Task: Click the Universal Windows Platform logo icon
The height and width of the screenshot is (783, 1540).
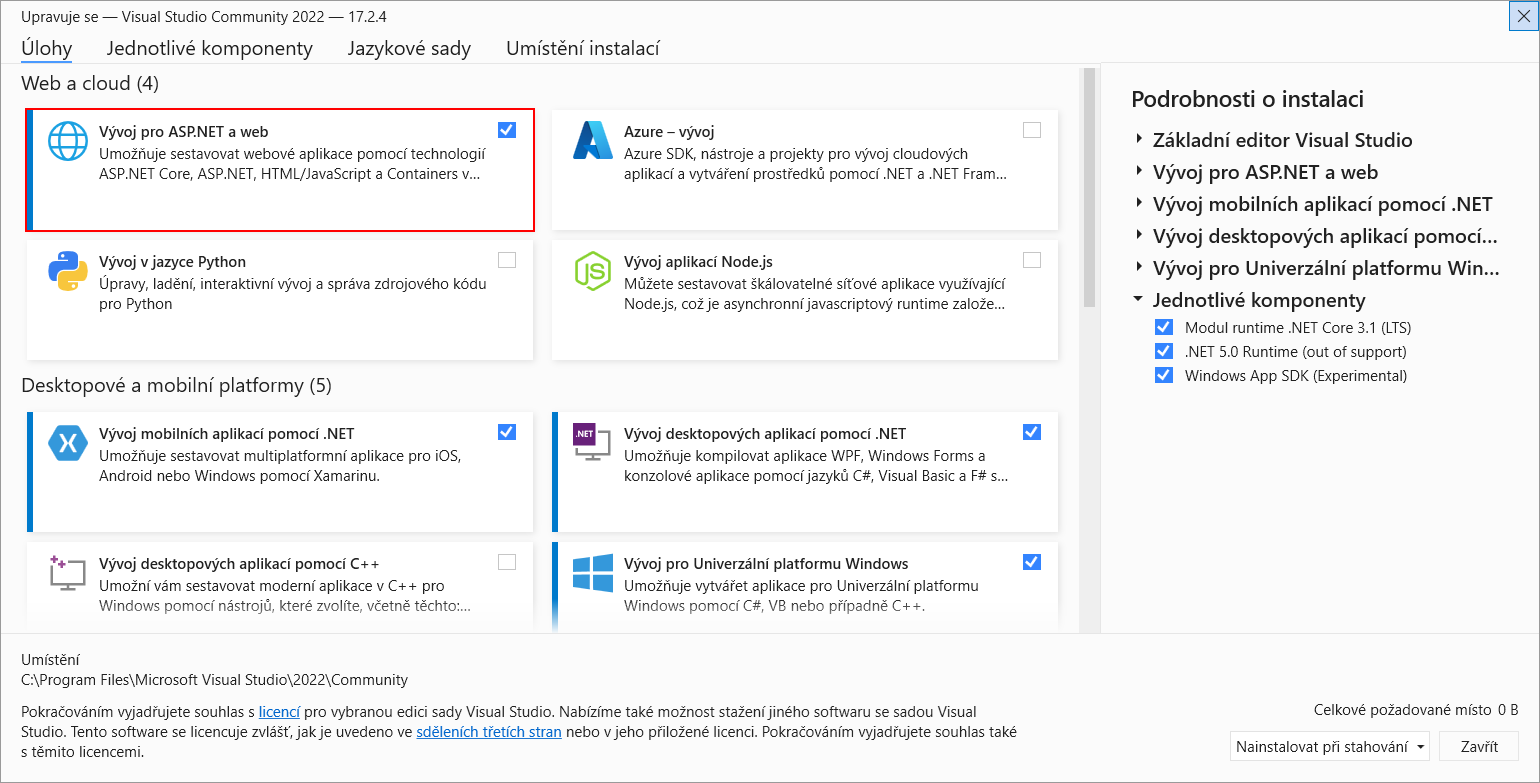Action: click(x=592, y=573)
